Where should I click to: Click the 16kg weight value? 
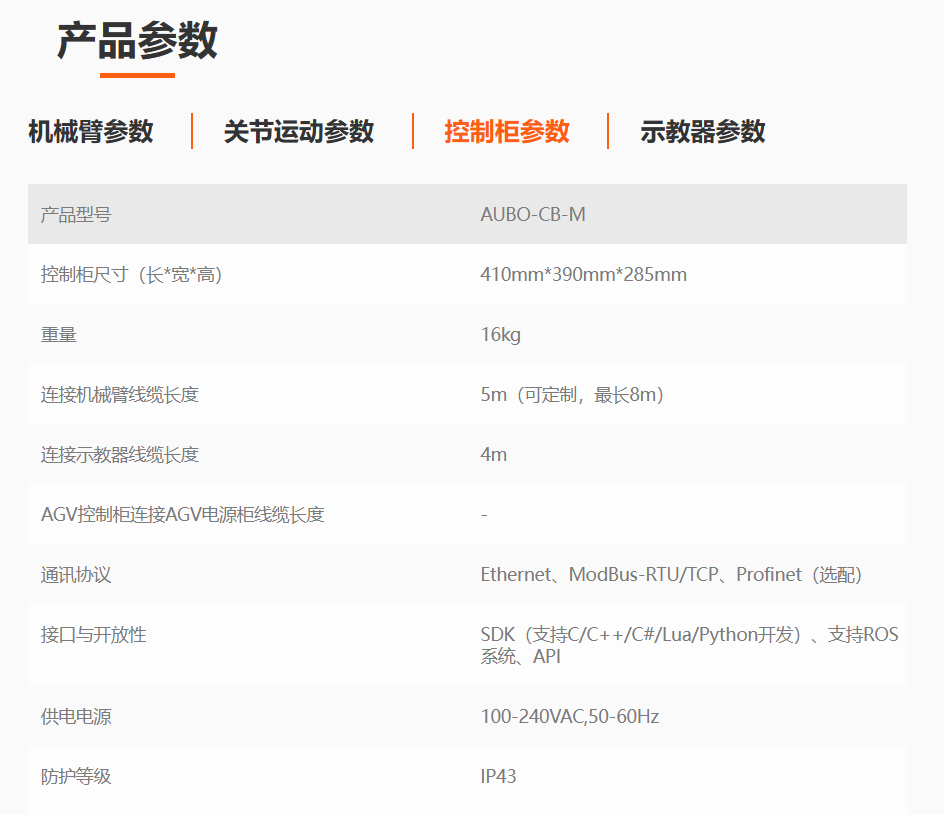point(500,335)
